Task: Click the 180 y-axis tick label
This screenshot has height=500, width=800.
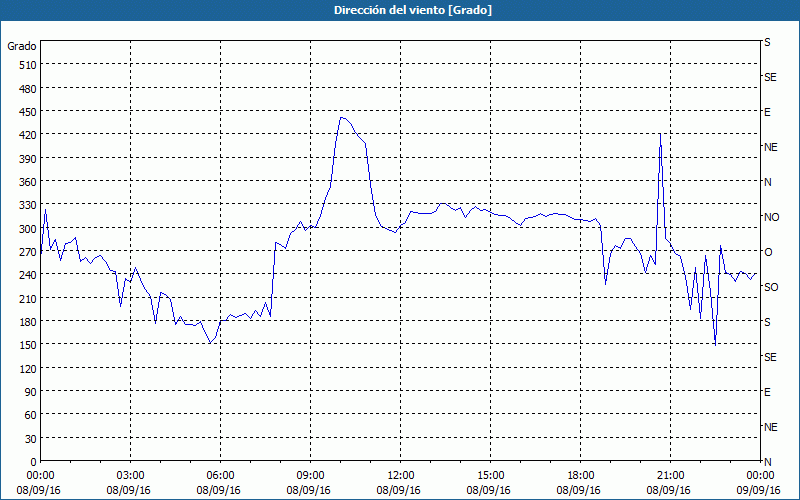Action: (29, 322)
